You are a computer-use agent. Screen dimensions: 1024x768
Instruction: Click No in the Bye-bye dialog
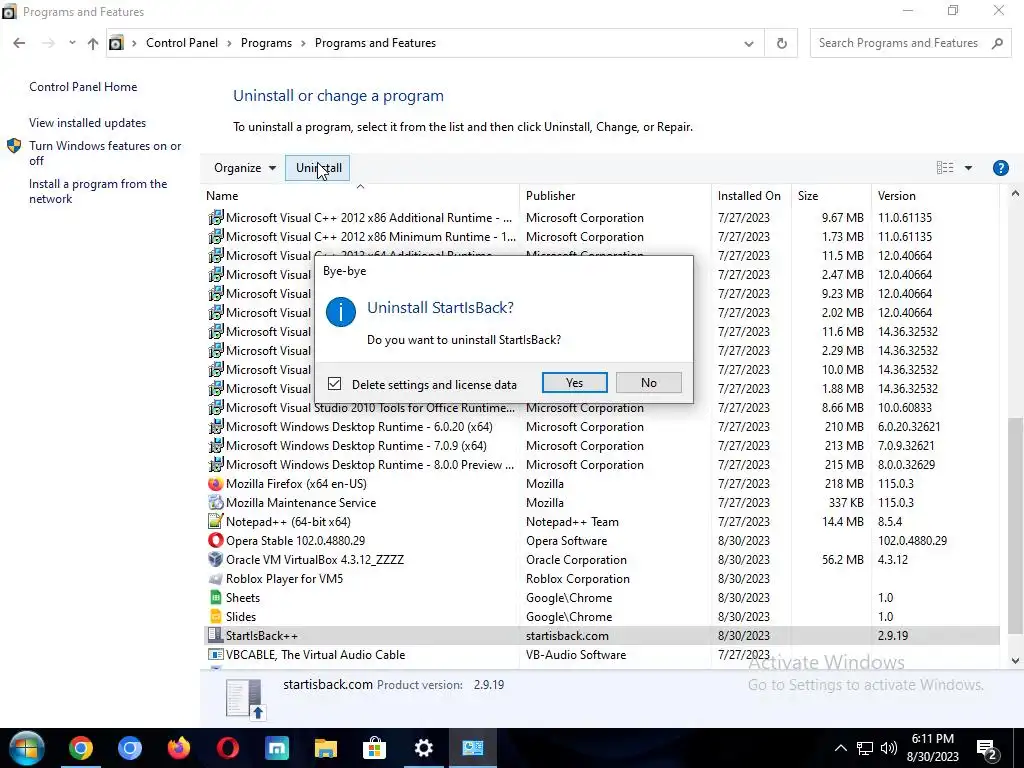[x=648, y=383]
